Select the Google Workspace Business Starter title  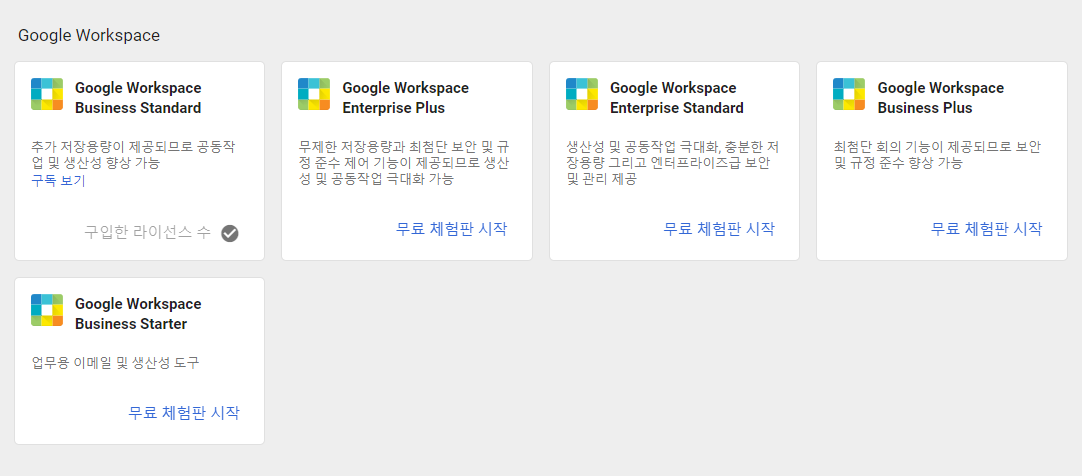[138, 314]
